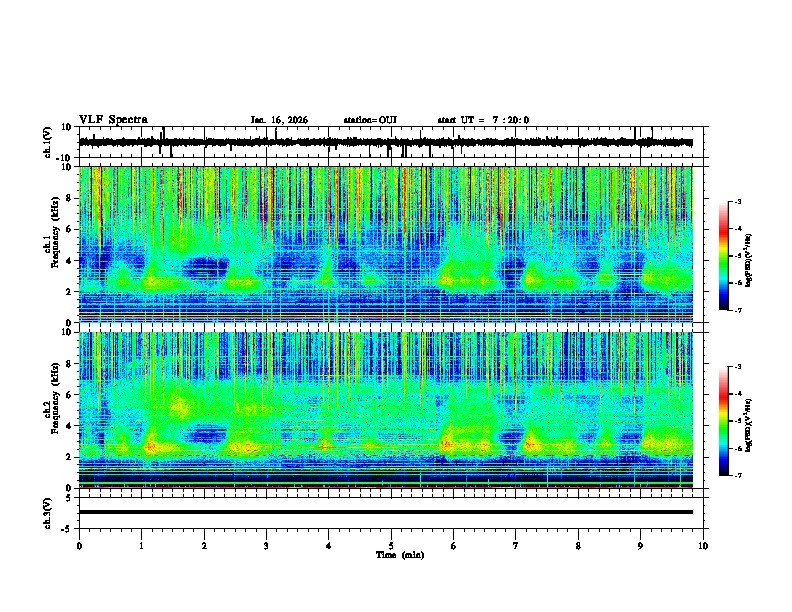Click the ch.1 waveform voltage trace panel
Screen dimensions: 792x612
[391, 142]
